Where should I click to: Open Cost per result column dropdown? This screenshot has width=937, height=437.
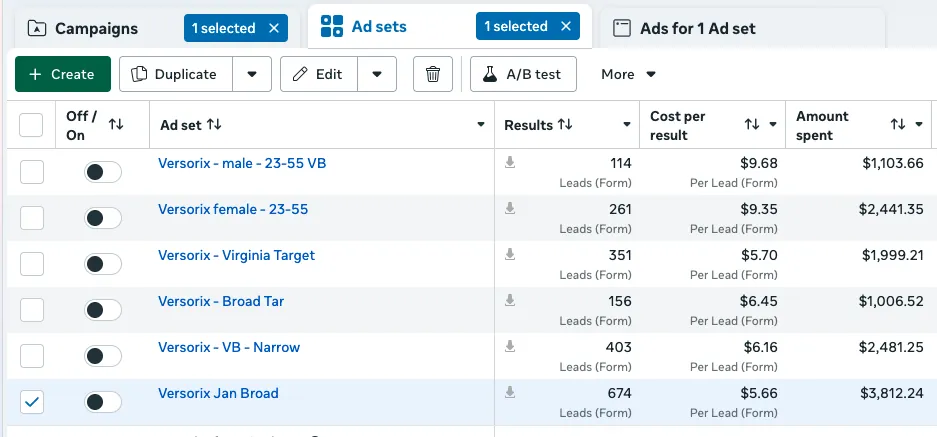click(773, 124)
